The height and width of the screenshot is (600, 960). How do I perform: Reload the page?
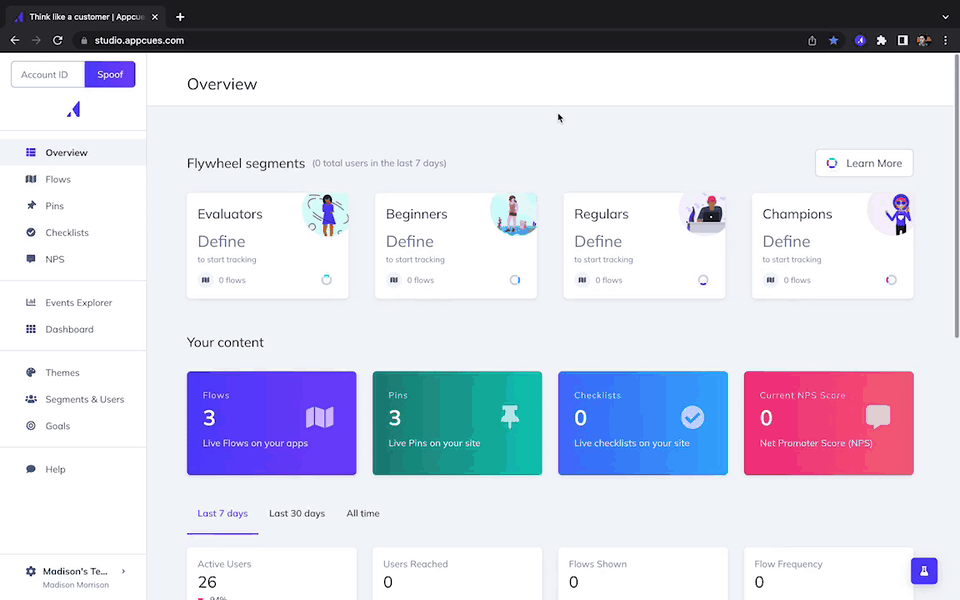click(x=58, y=40)
